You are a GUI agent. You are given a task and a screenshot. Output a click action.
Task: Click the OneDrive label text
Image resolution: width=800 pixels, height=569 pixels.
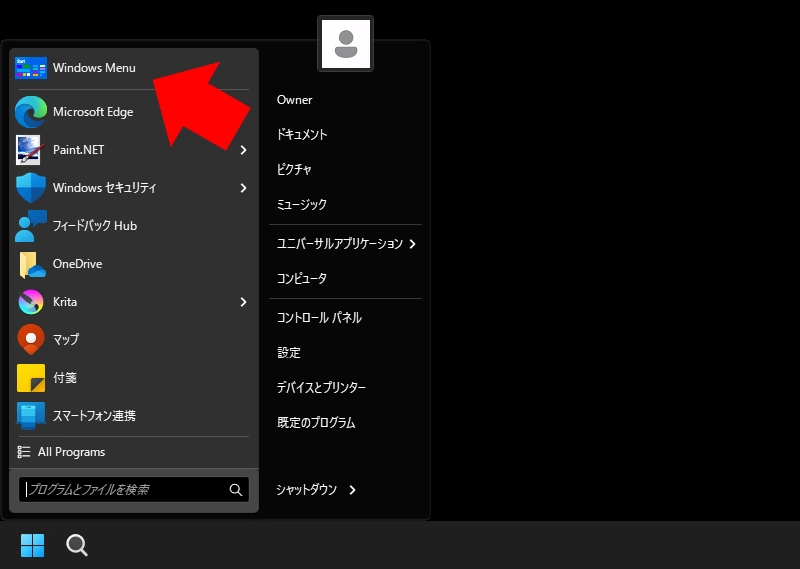point(78,264)
